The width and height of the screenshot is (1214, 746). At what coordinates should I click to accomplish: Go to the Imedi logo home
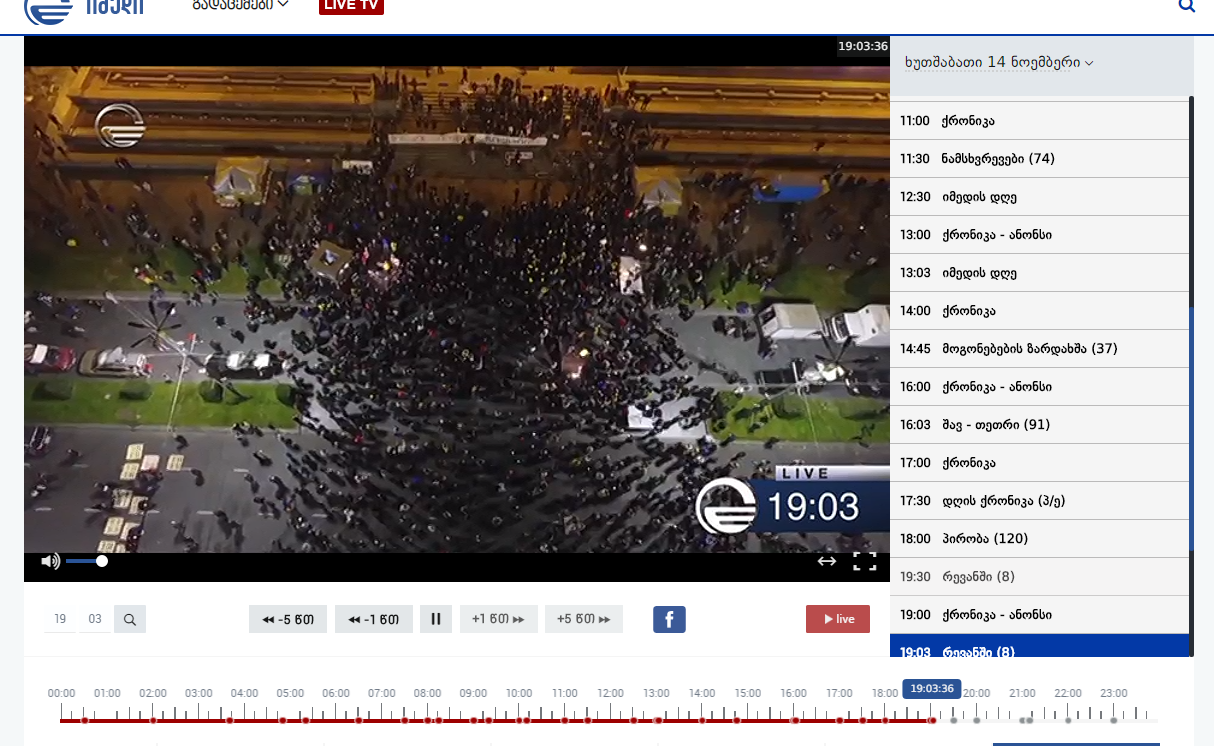click(85, 10)
